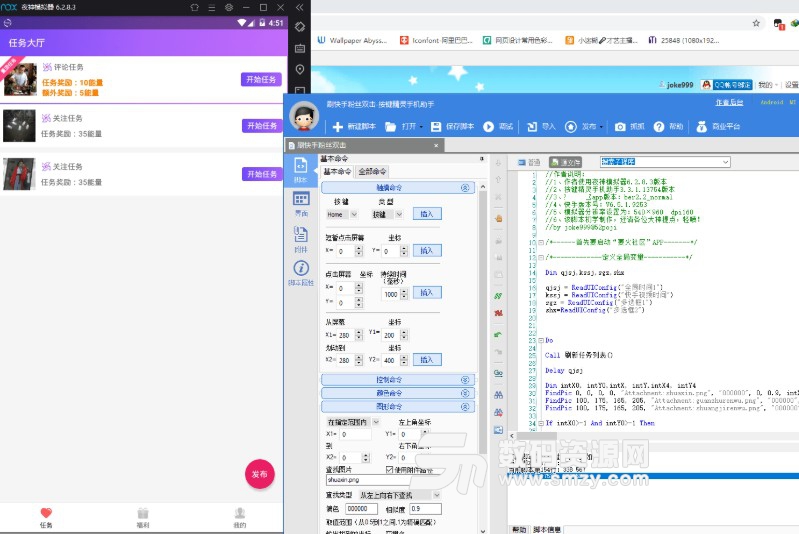799x534 pixels.
Task: Click the 相似度 0.9 input field
Action: point(425,509)
